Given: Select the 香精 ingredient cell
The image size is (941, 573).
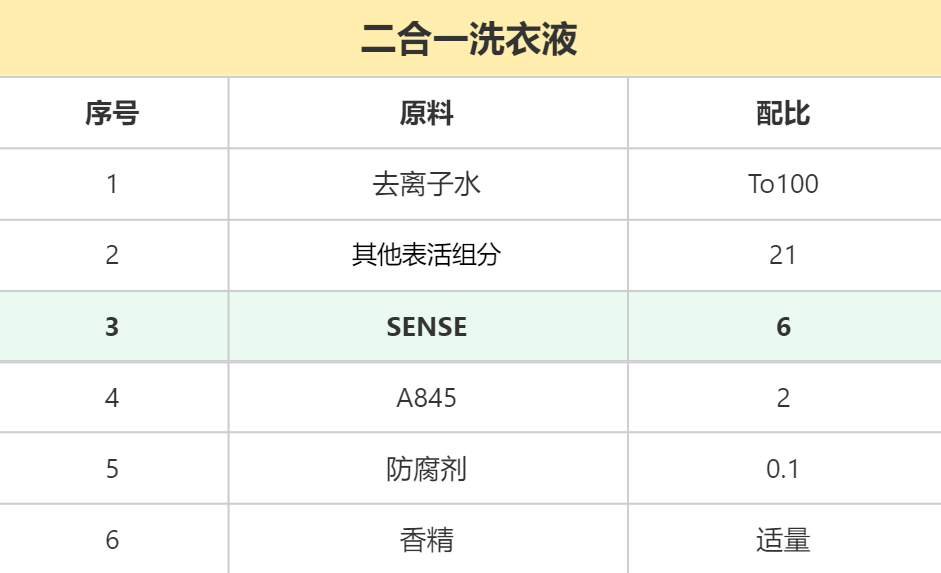Looking at the screenshot, I should pos(427,540).
